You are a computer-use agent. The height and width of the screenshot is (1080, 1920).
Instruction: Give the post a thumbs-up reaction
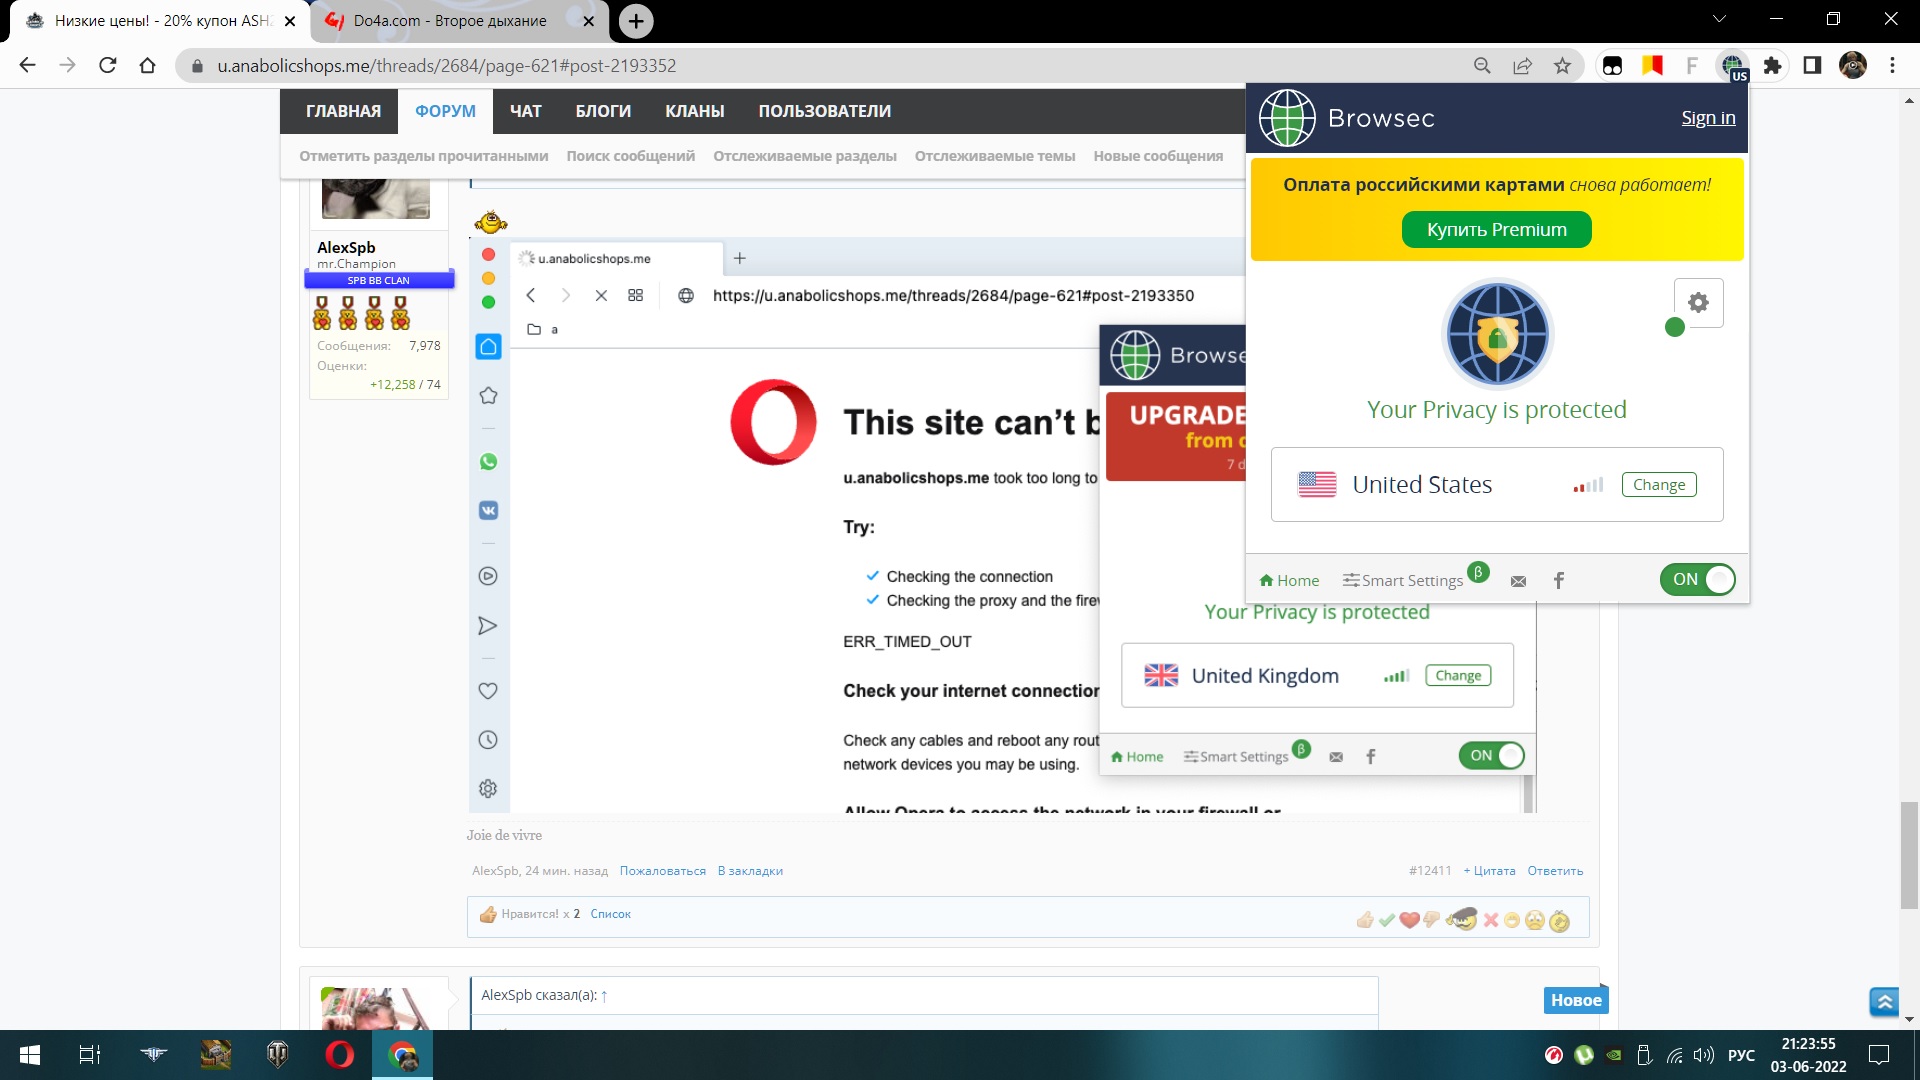pos(1365,920)
